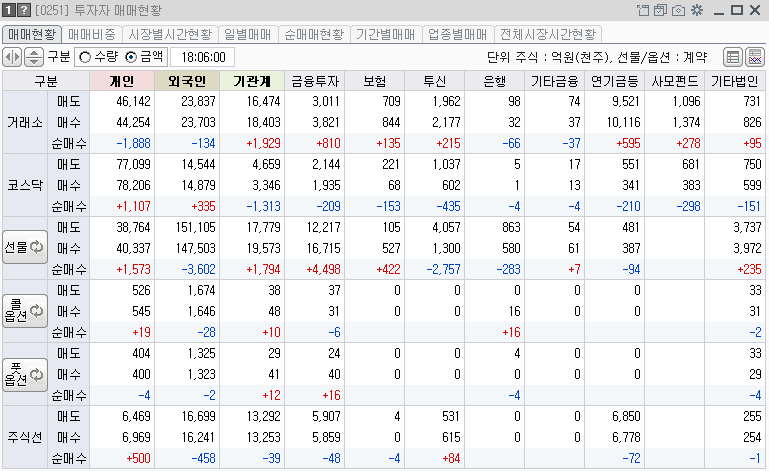Click the 코스닥 사모펀드 net value -298
Screen dimensions: 769x471
point(688,206)
